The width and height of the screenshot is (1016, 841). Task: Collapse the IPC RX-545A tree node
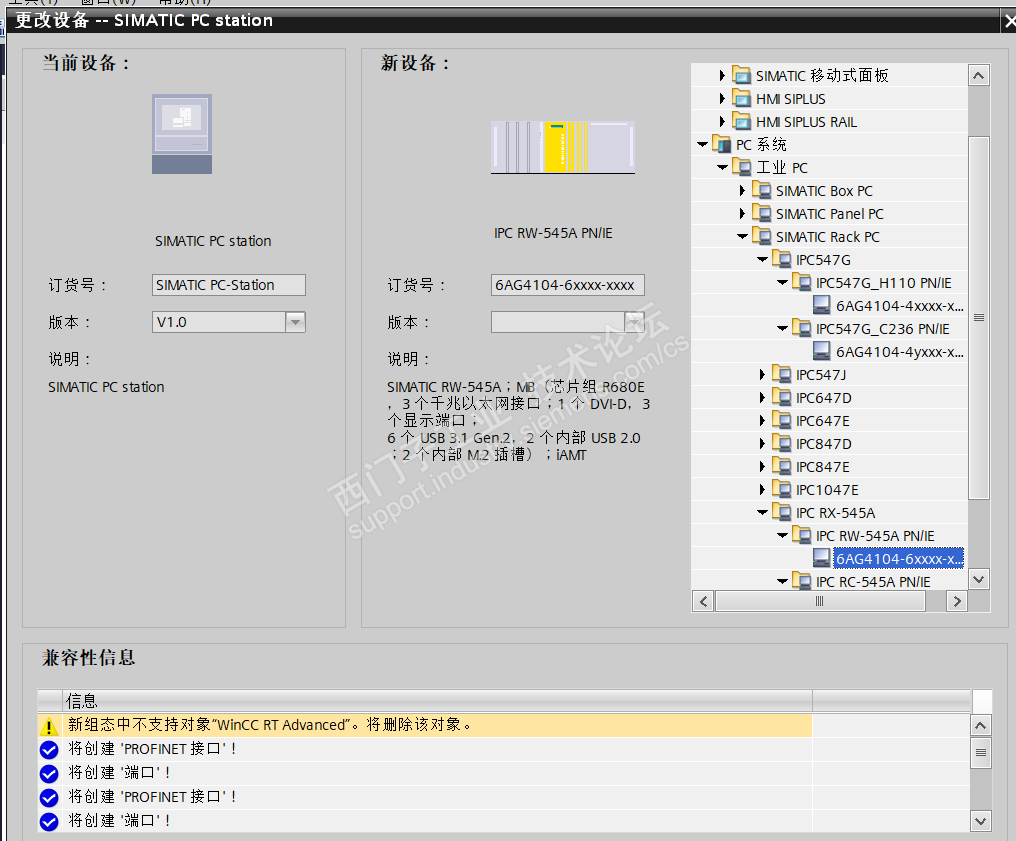(763, 513)
